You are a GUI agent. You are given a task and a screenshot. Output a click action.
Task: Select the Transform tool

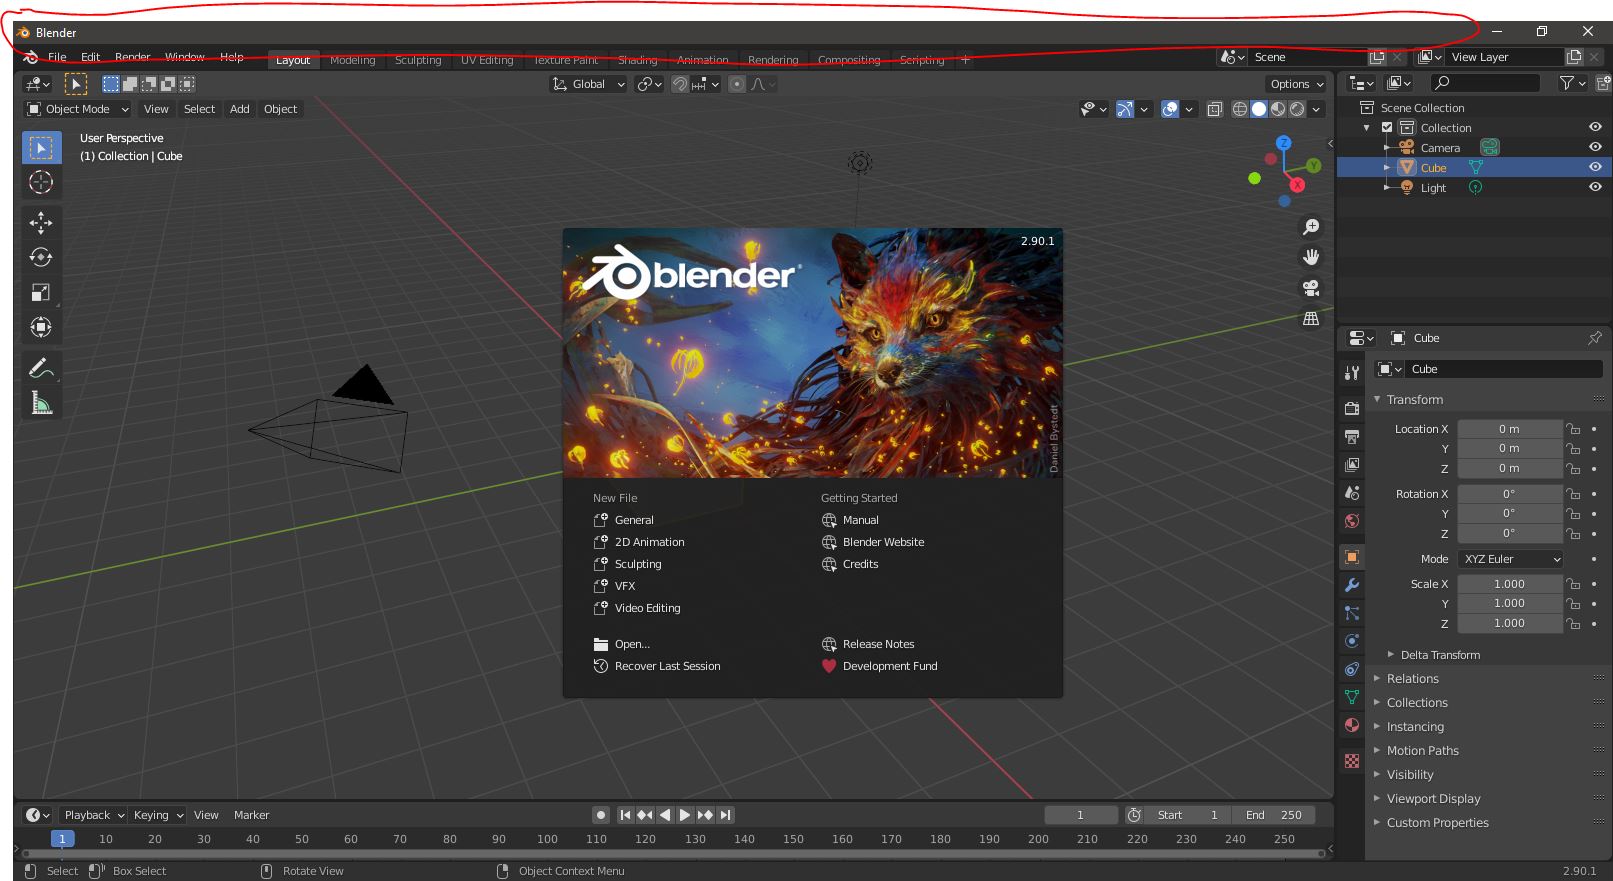pyautogui.click(x=41, y=327)
